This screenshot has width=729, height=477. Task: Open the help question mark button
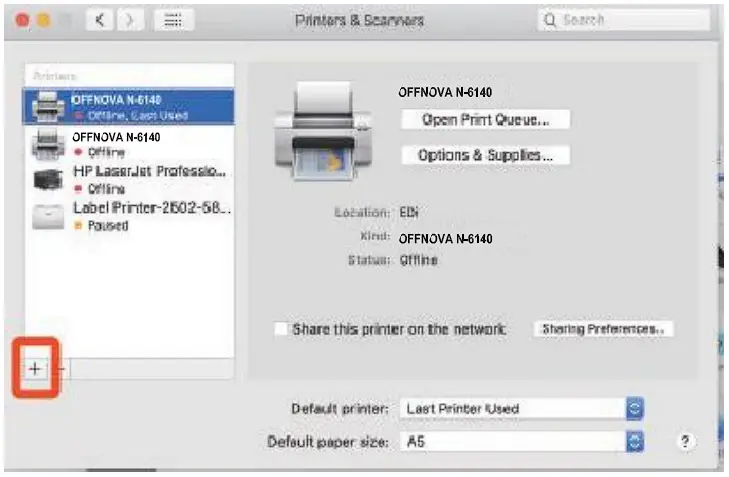tap(685, 441)
